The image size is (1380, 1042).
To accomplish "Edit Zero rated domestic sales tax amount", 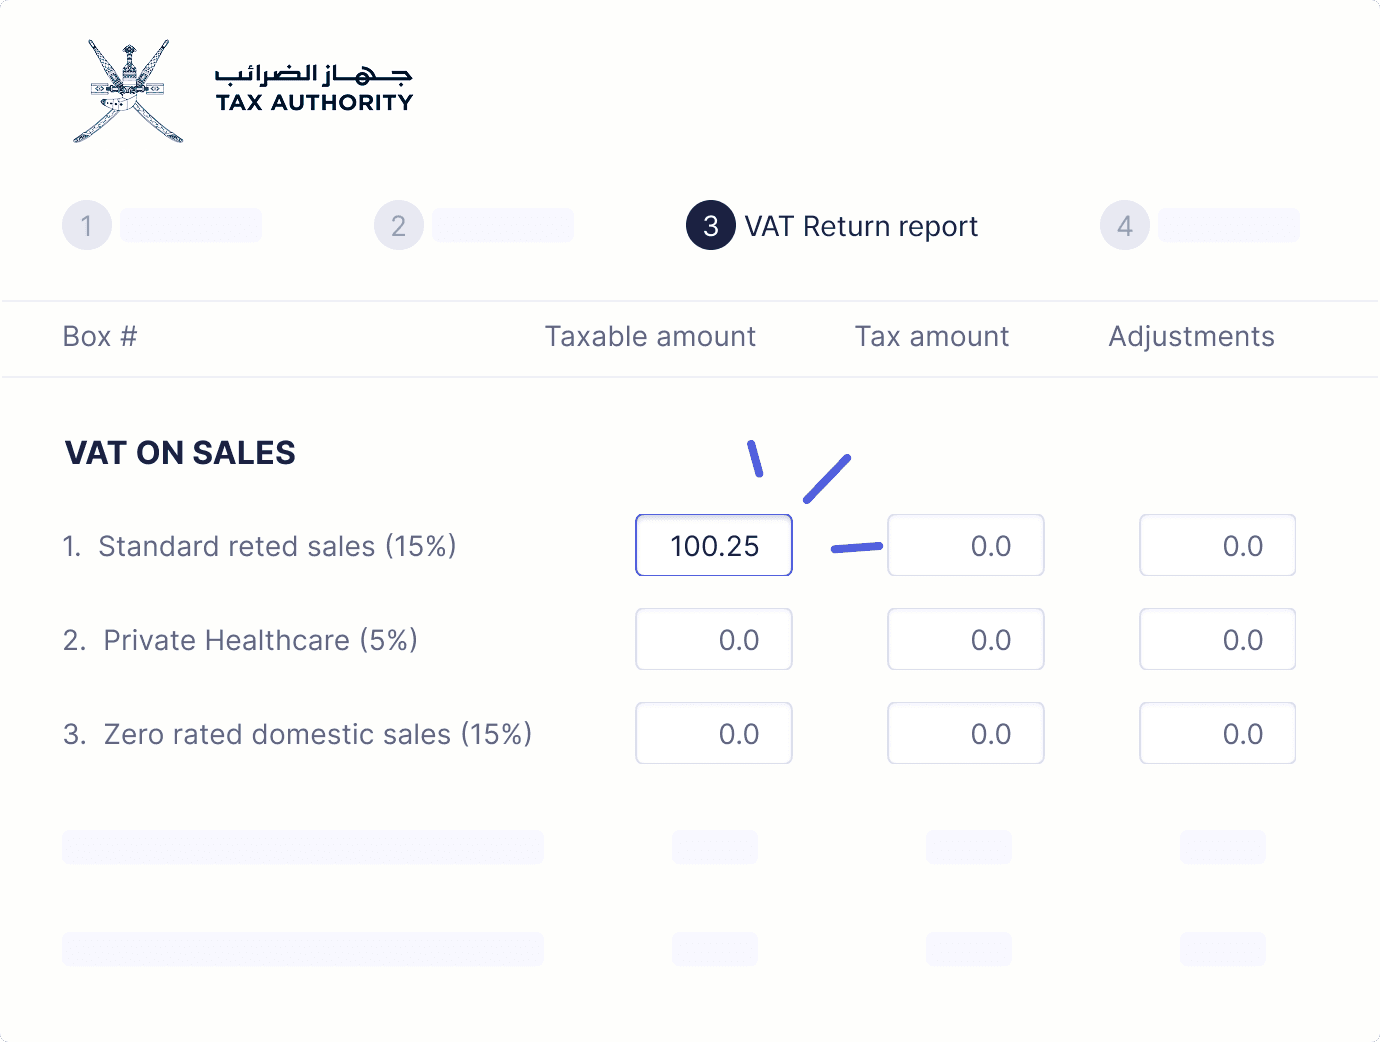I will [x=966, y=733].
